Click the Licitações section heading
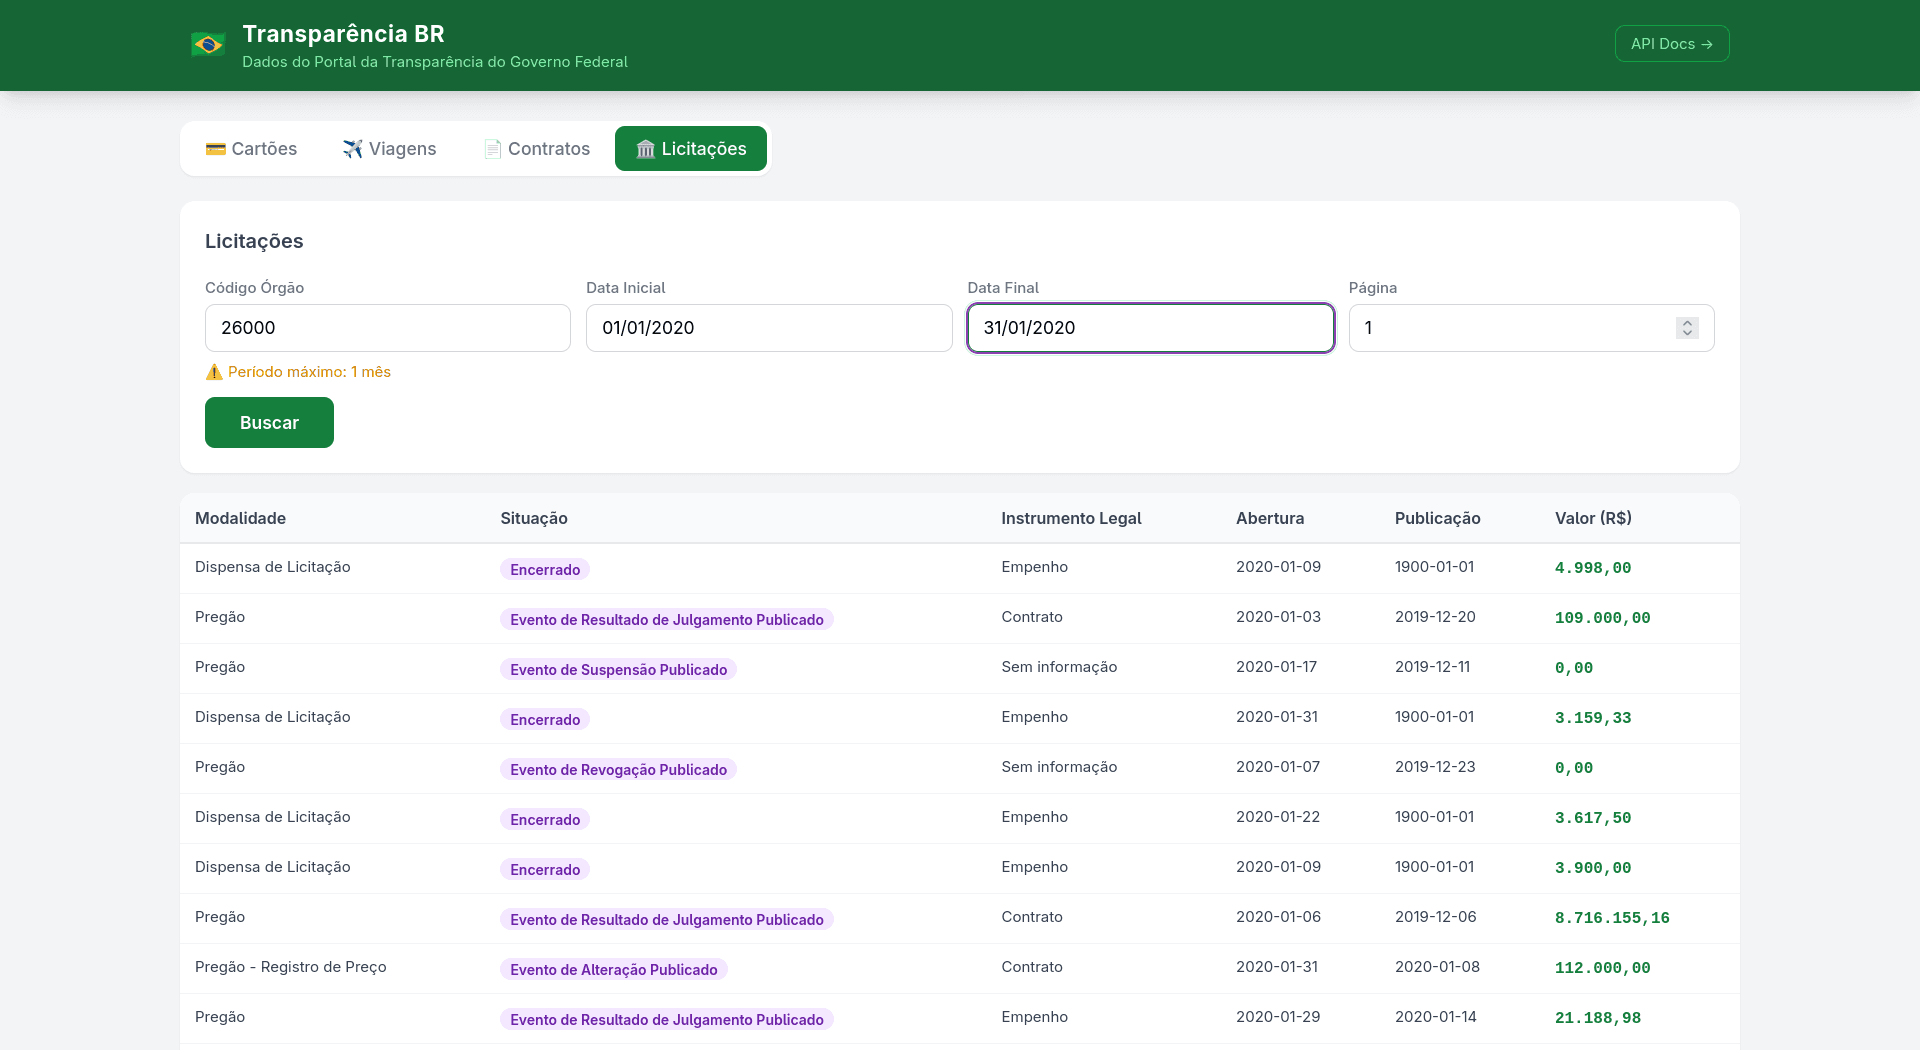Image resolution: width=1920 pixels, height=1050 pixels. [254, 241]
